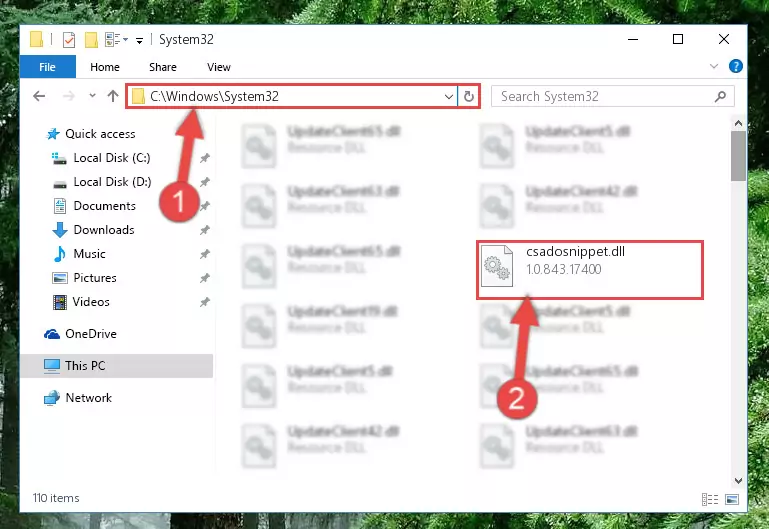Image resolution: width=769 pixels, height=529 pixels.
Task: Go forward with the right arrow button
Action: pyautogui.click(x=69, y=96)
